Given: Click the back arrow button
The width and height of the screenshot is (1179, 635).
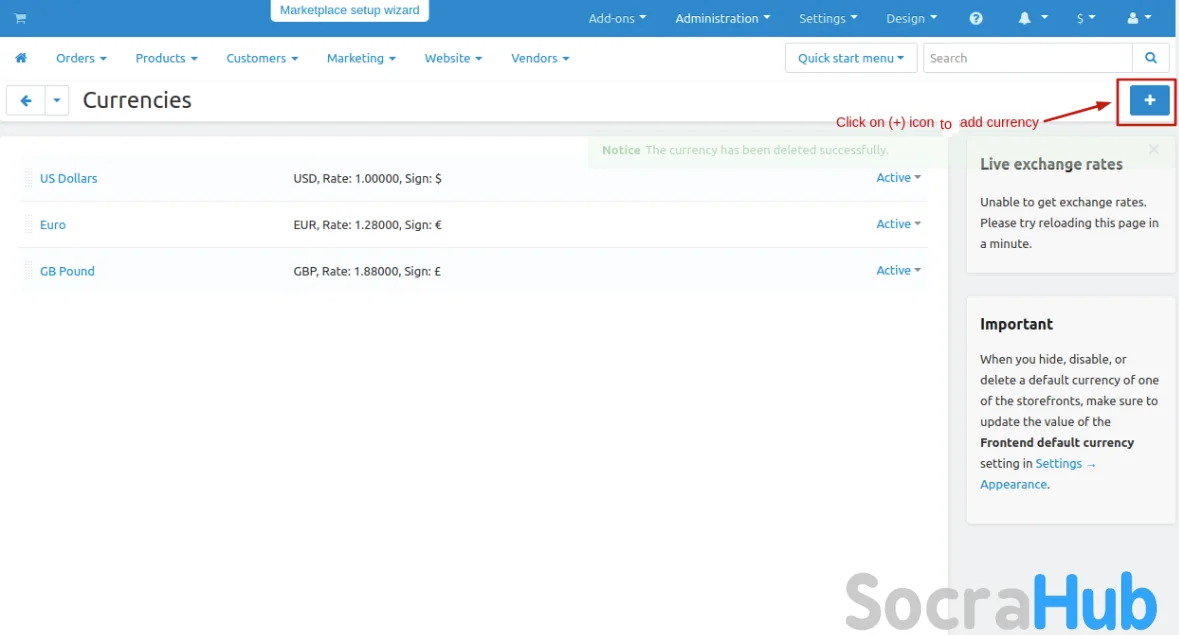Looking at the screenshot, I should [26, 100].
